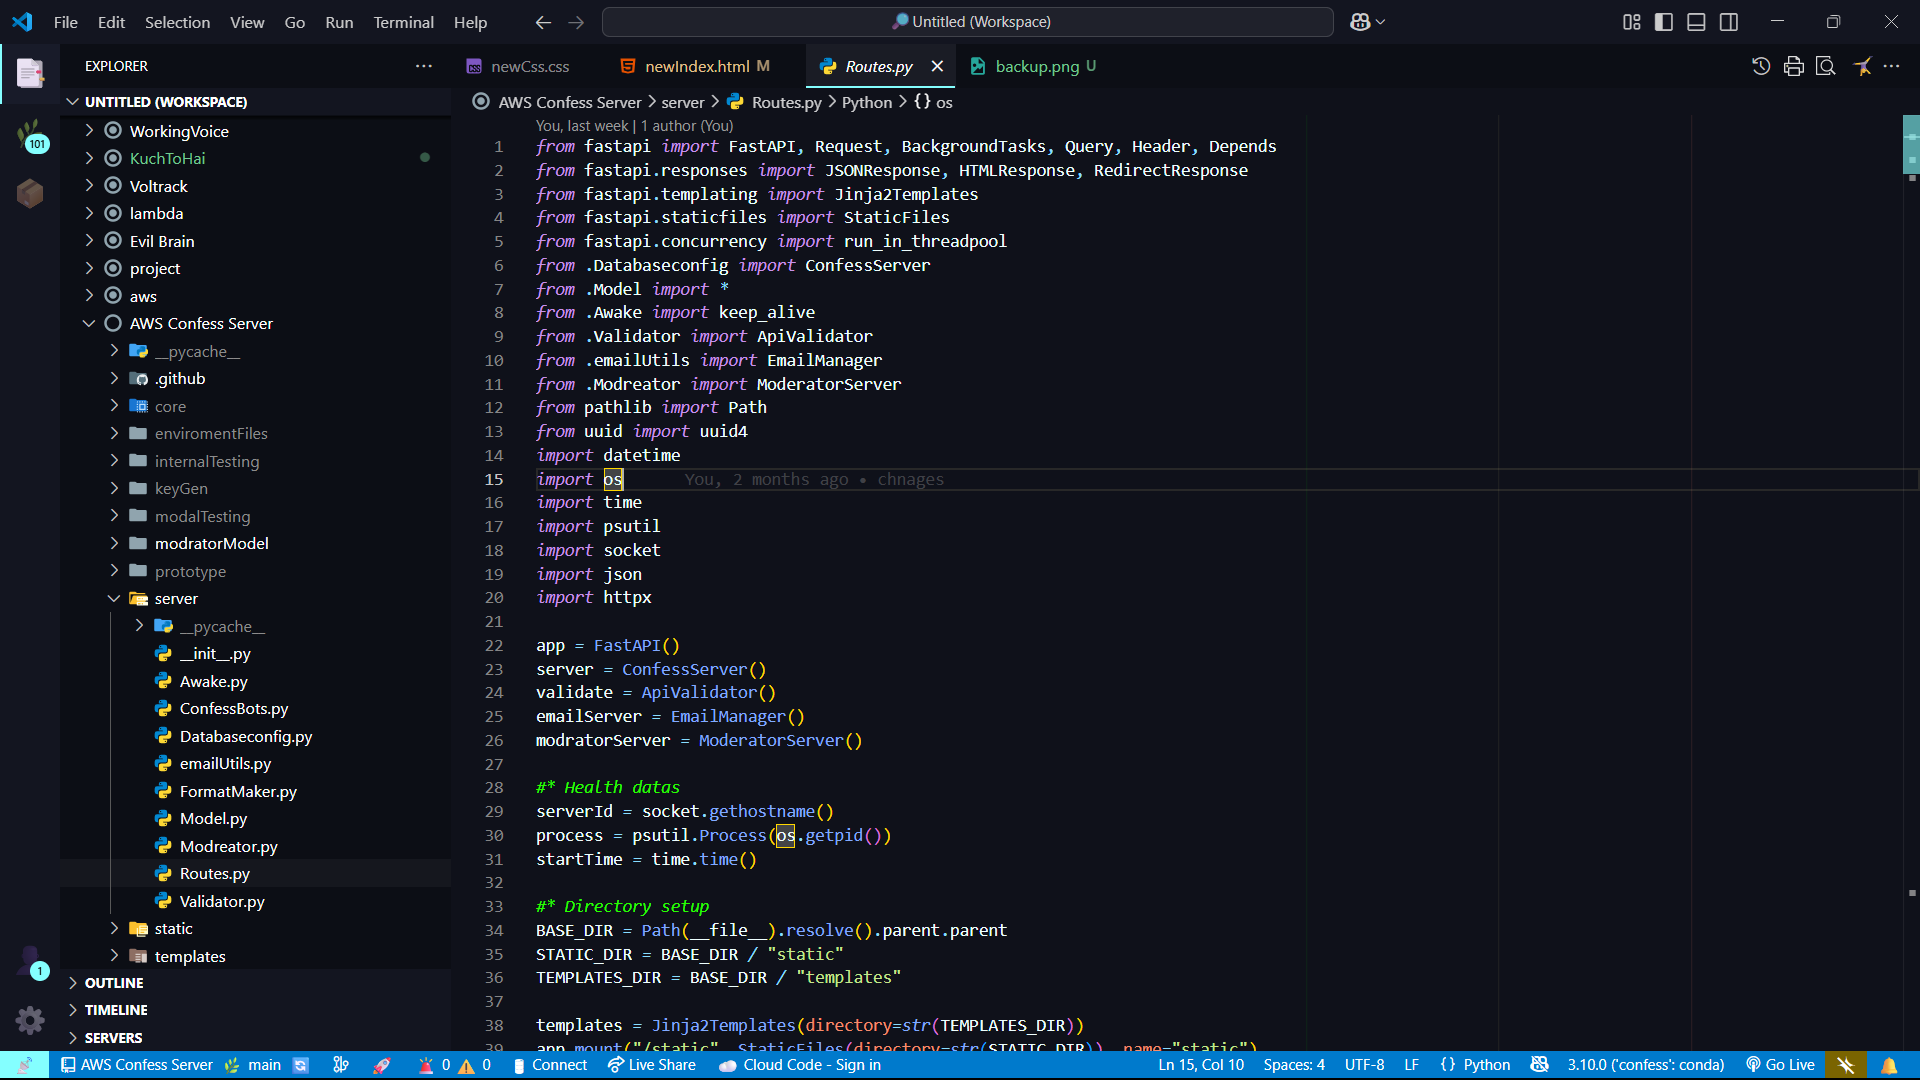The height and width of the screenshot is (1080, 1920).
Task: Click the notifications bell in status bar
Action: pyautogui.click(x=1889, y=1065)
